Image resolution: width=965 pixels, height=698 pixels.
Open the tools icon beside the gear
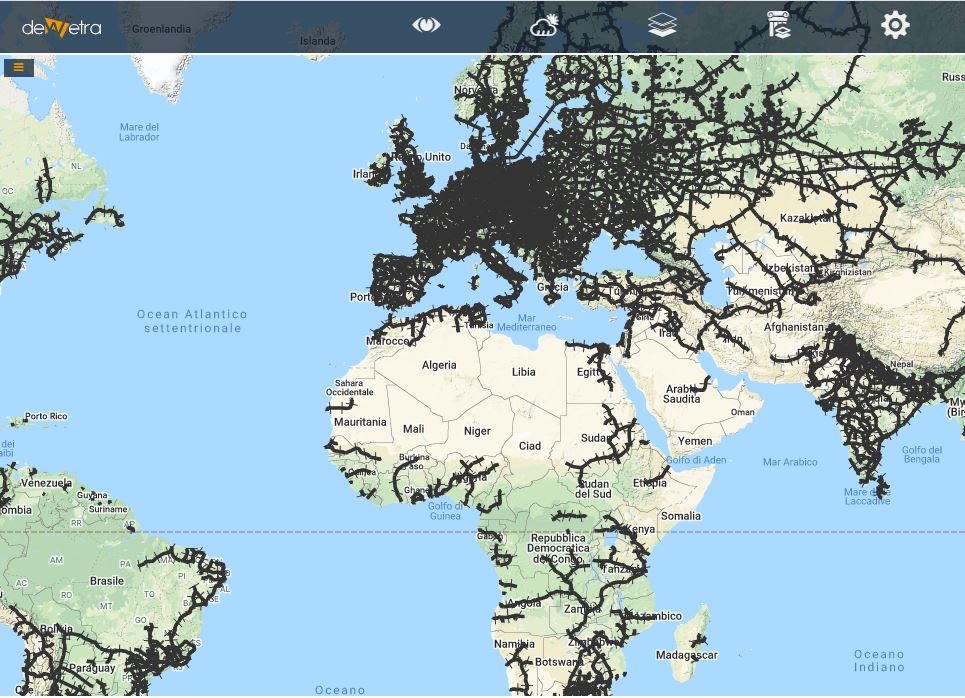779,25
